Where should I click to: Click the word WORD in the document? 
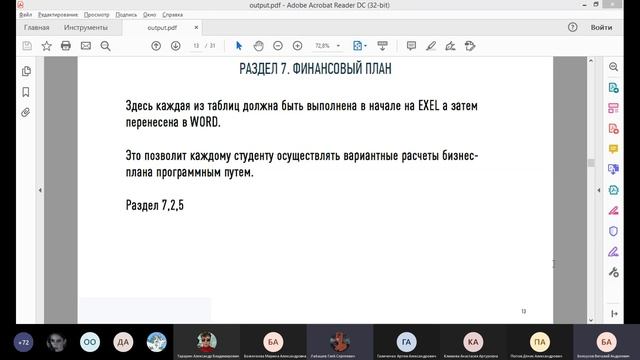click(x=205, y=122)
